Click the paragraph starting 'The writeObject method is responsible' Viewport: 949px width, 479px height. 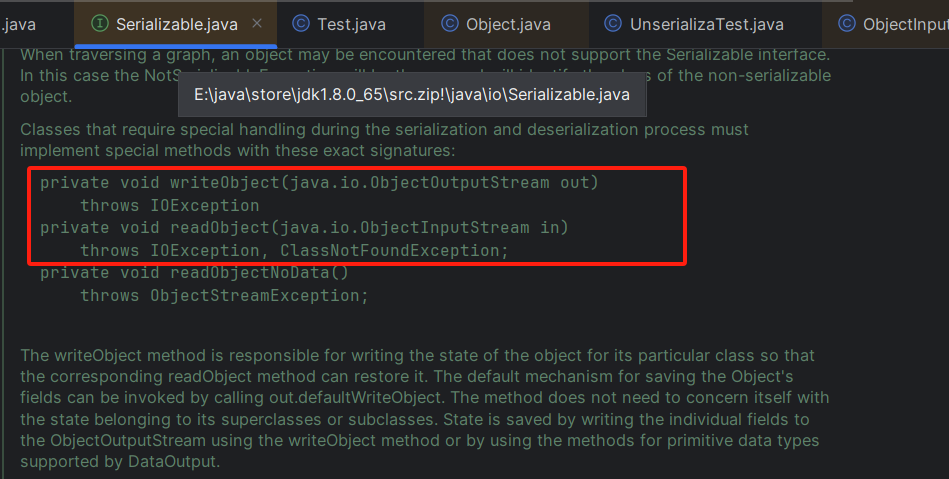point(424,408)
